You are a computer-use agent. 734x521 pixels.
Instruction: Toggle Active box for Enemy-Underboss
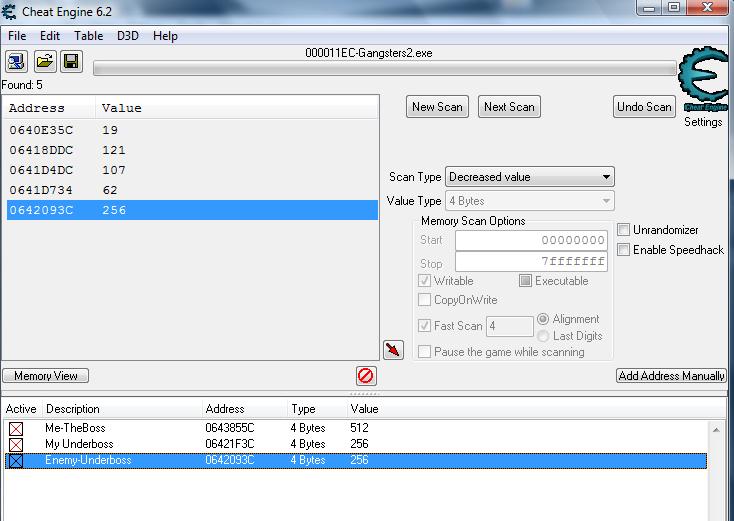tap(16, 461)
